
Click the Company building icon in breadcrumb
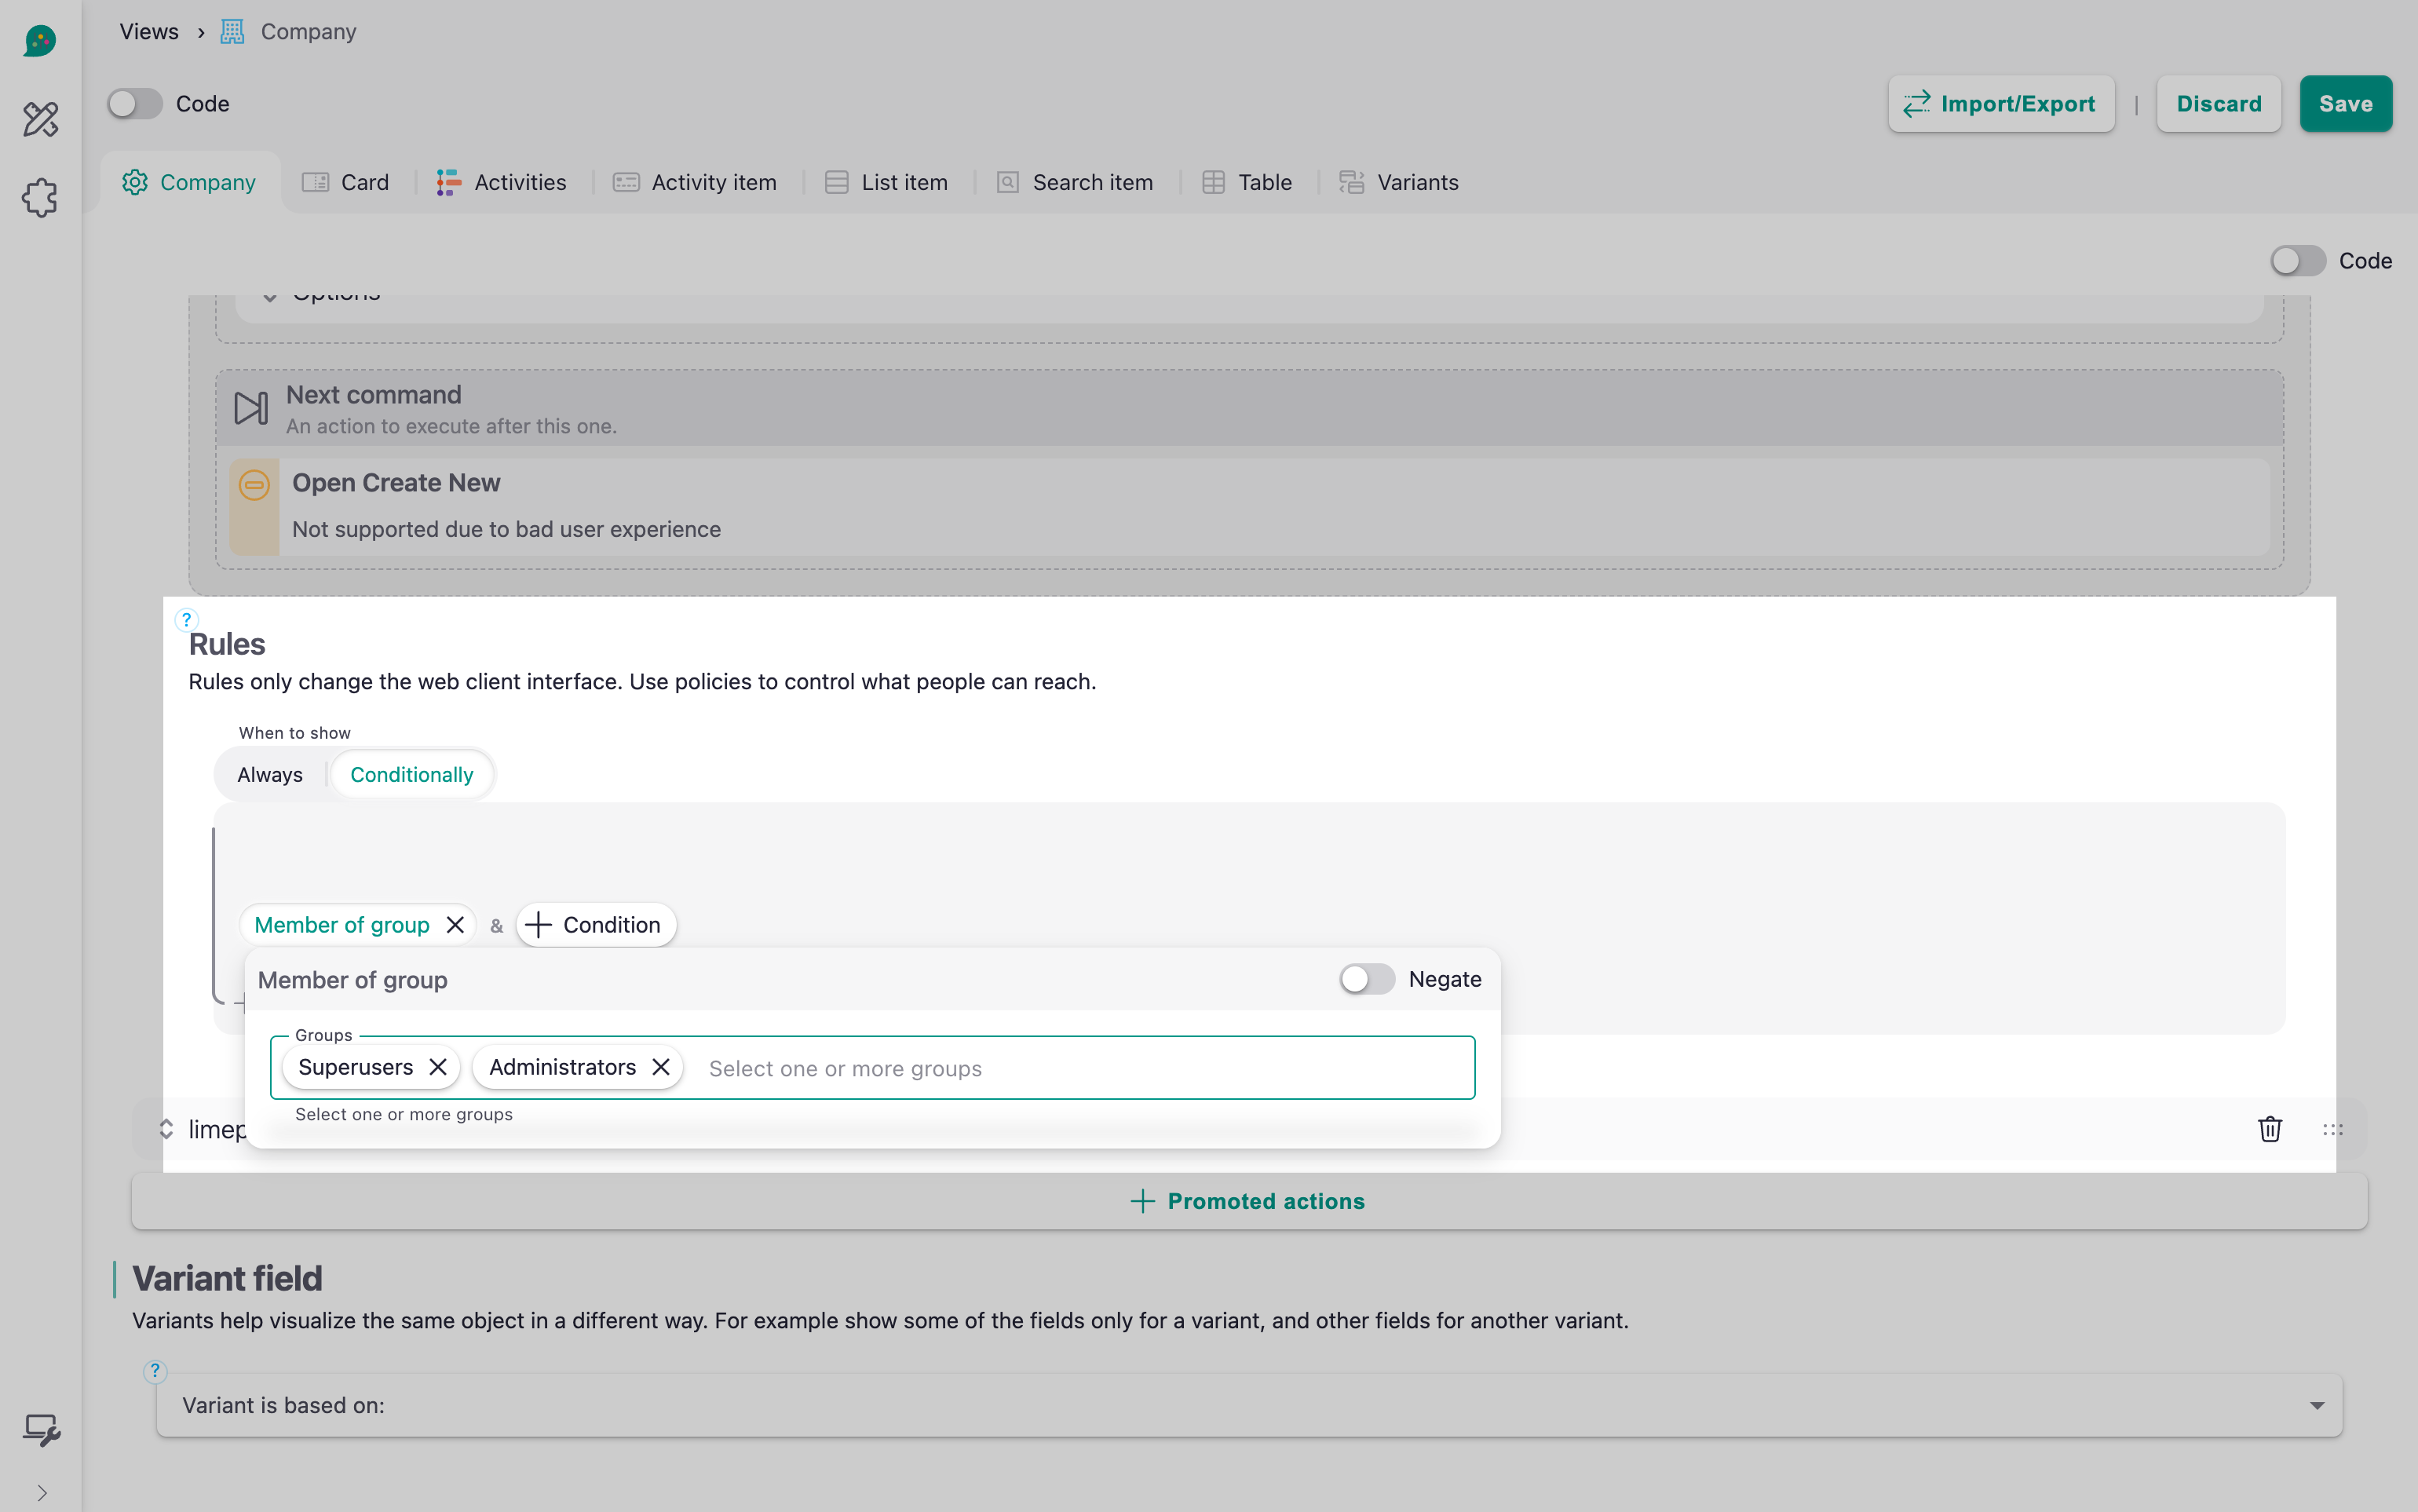pyautogui.click(x=232, y=32)
